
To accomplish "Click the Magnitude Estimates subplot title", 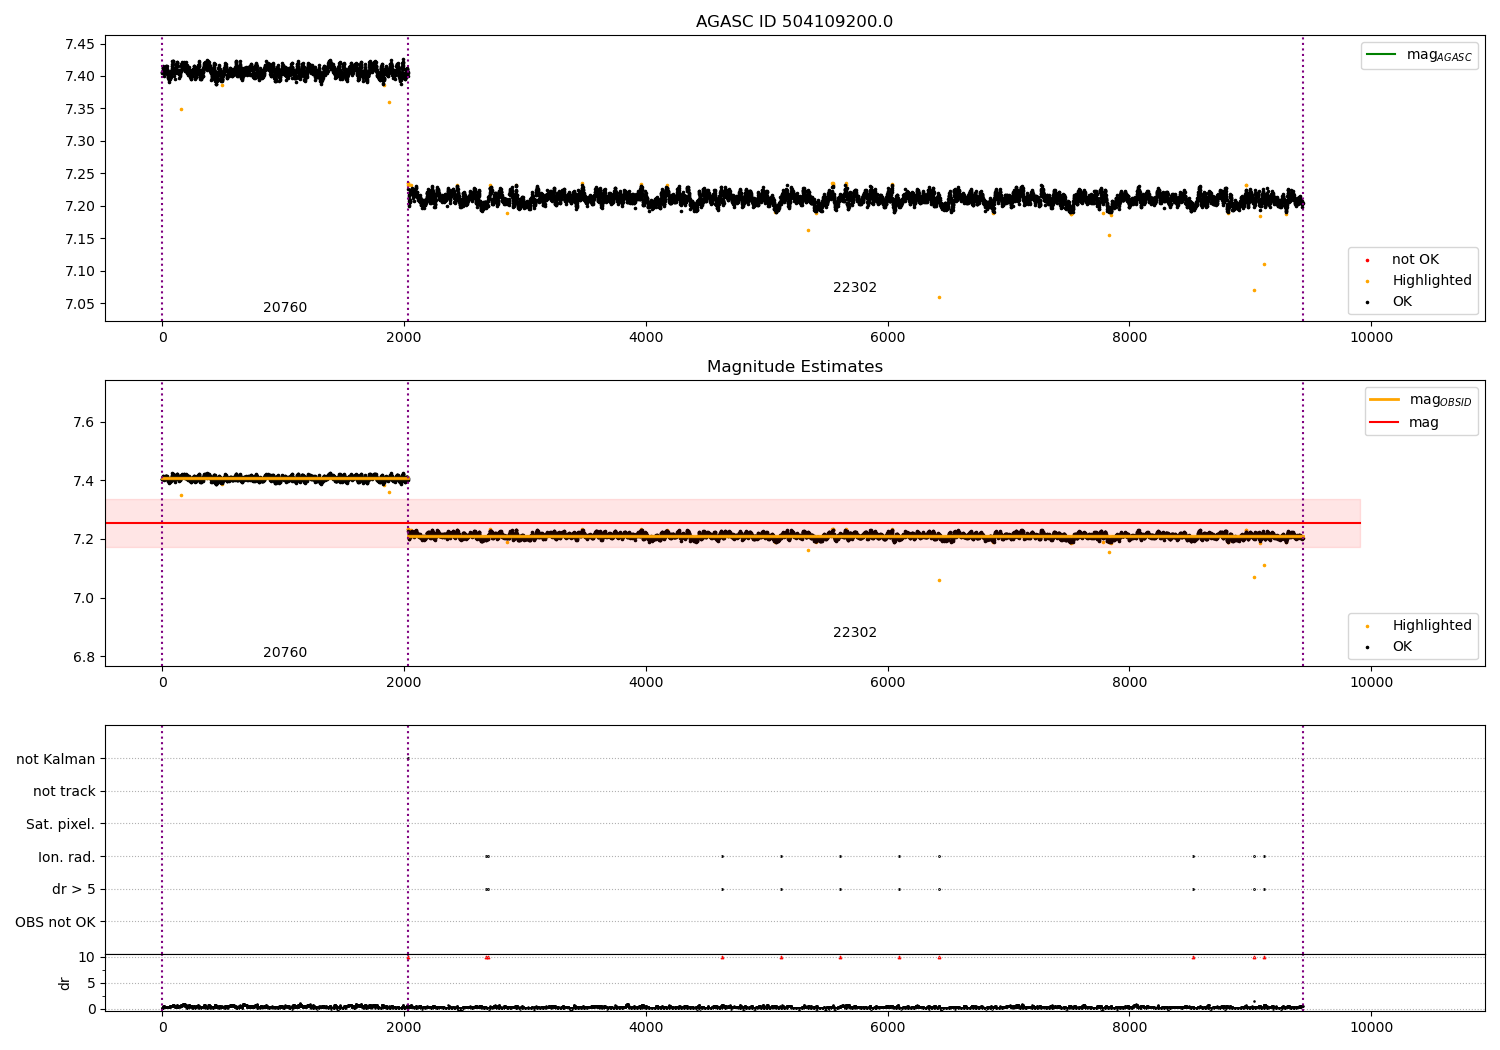I will click(794, 367).
